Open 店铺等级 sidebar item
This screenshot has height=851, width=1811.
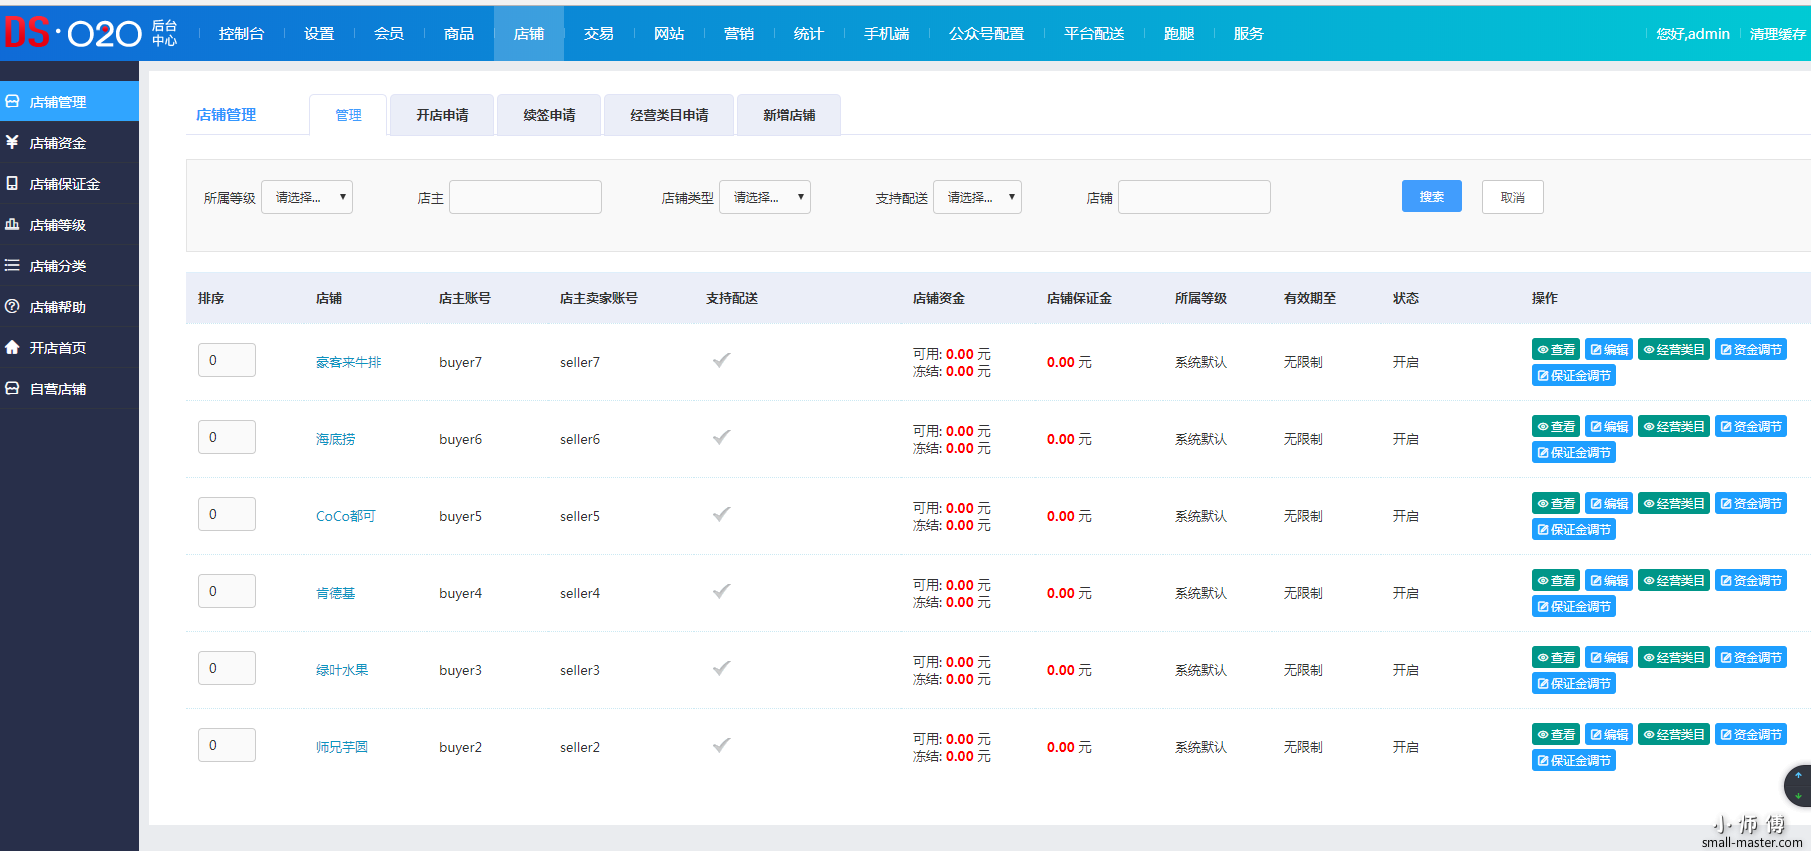click(x=69, y=225)
